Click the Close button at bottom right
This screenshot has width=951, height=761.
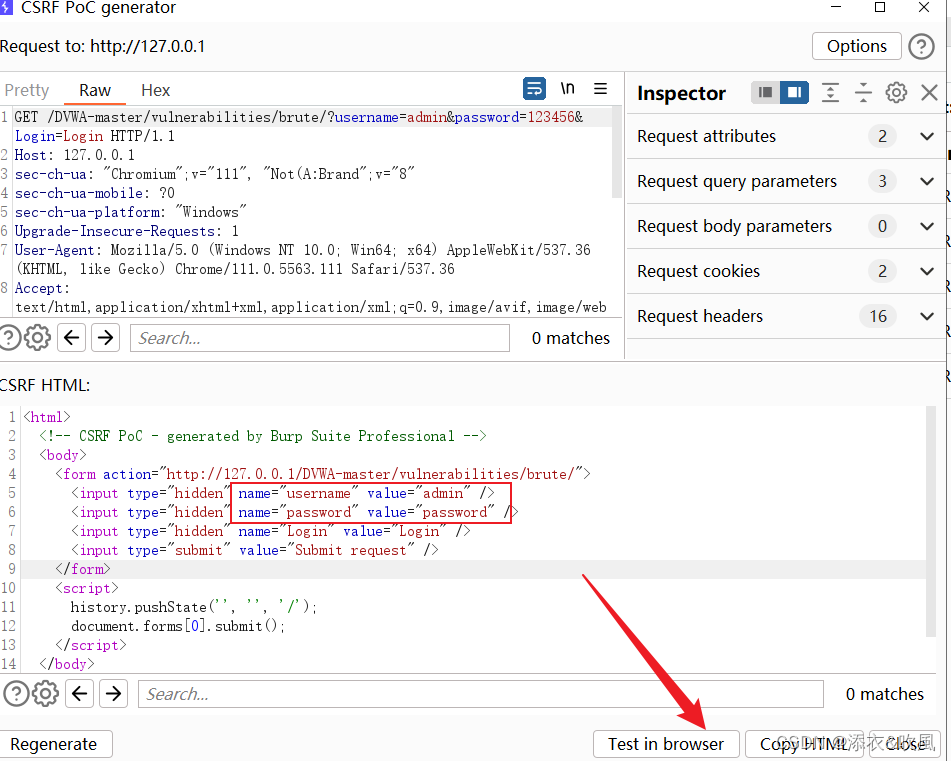pos(905,744)
